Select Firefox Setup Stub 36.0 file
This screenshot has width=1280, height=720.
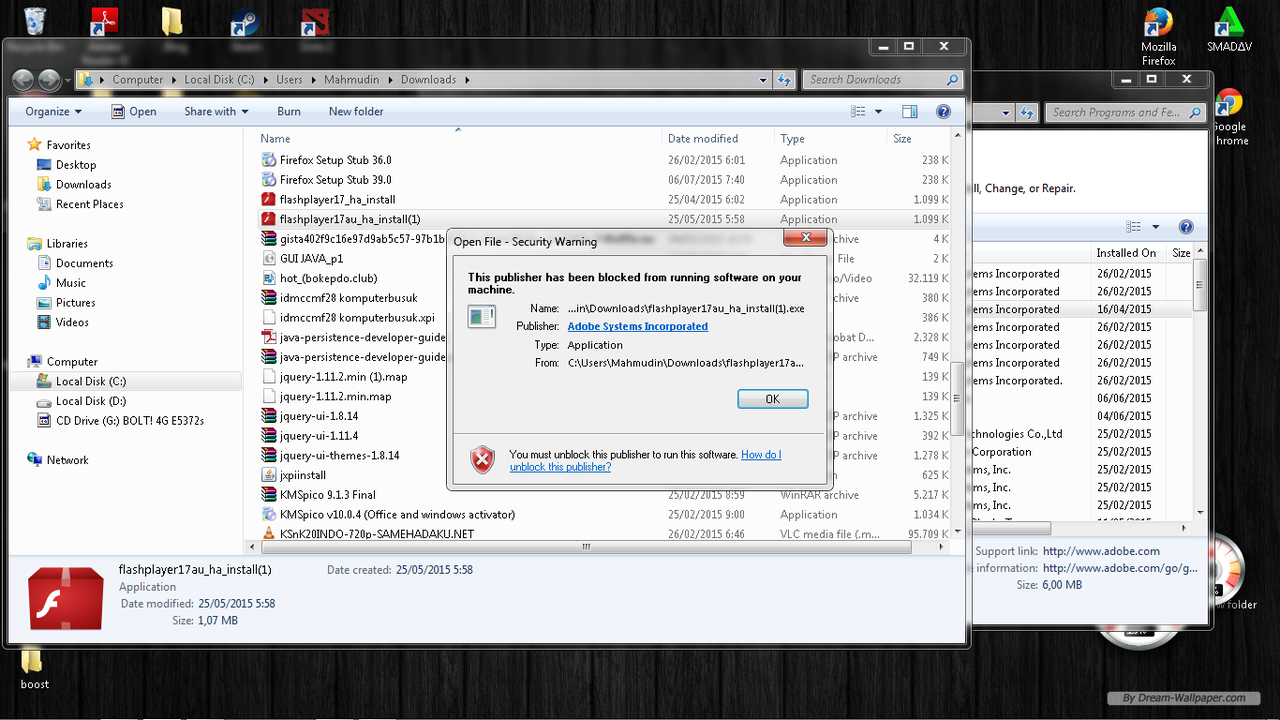pyautogui.click(x=335, y=160)
